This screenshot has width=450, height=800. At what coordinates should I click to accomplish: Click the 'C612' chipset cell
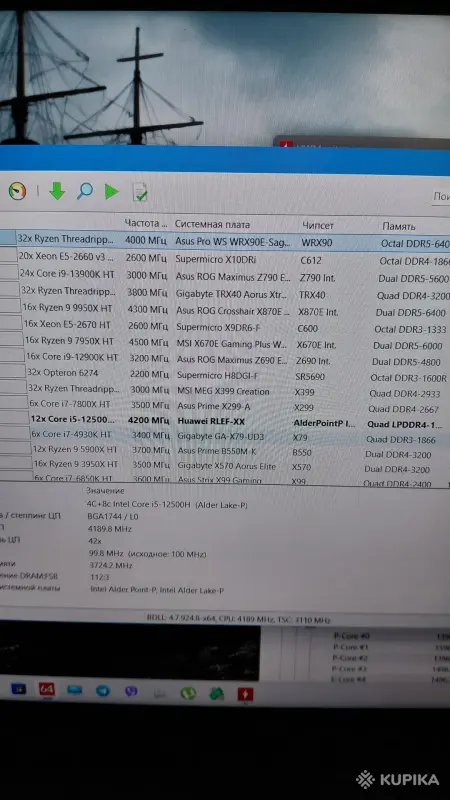(x=310, y=260)
